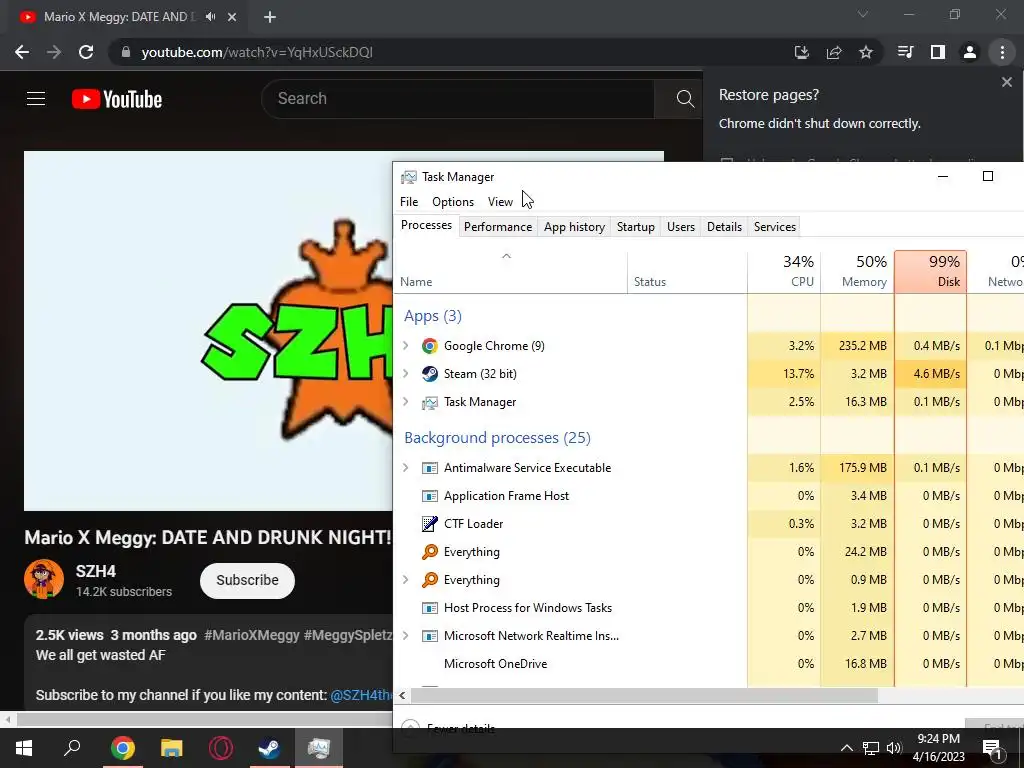Viewport: 1024px width, 768px height.
Task: Click the Task Manager horizontal scrollbar
Action: coord(644,696)
